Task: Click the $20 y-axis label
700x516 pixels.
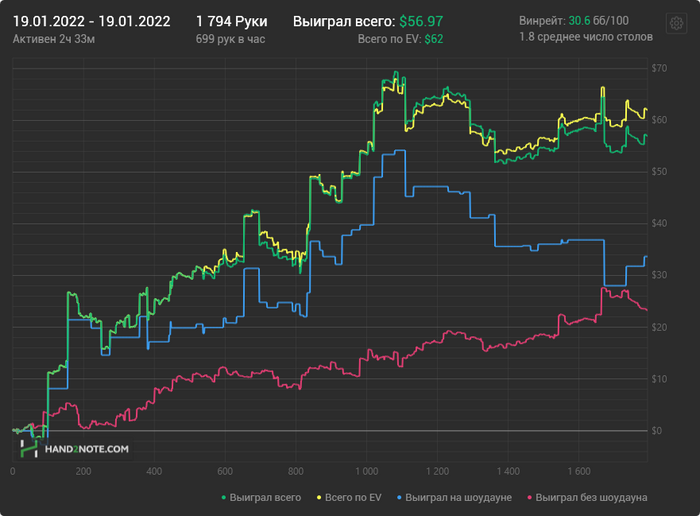Action: (659, 328)
